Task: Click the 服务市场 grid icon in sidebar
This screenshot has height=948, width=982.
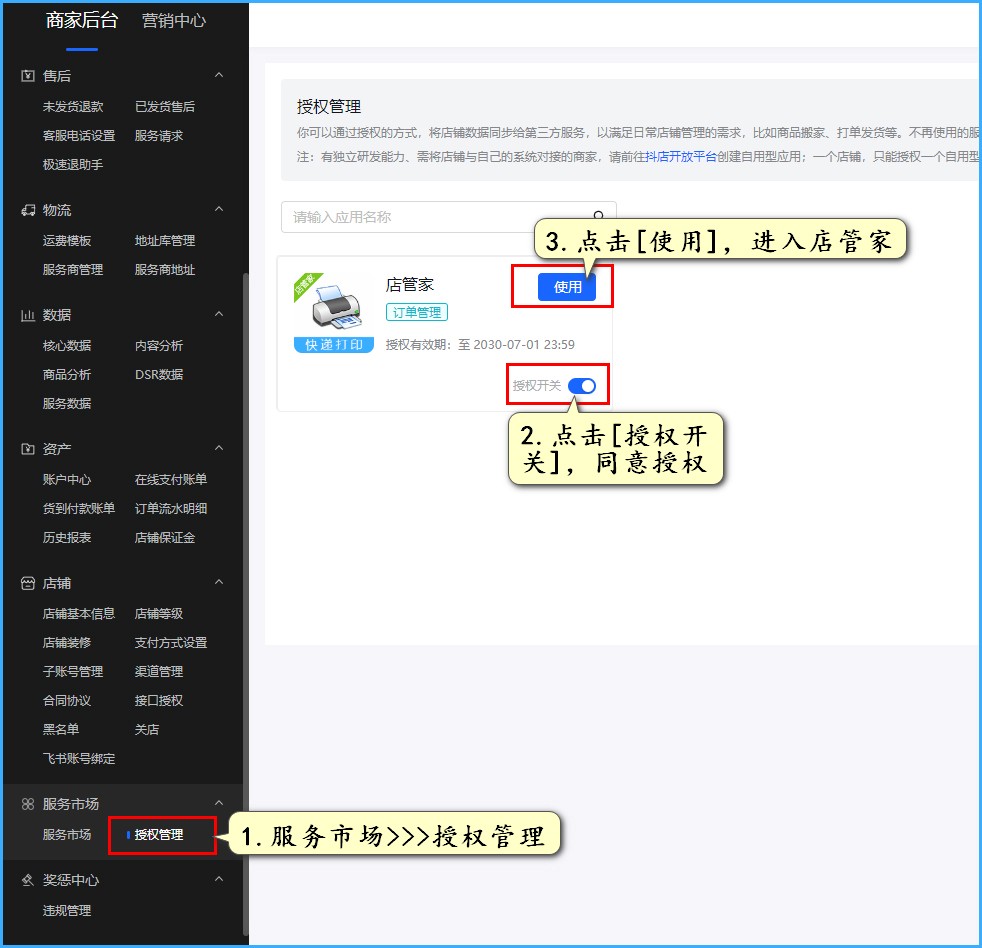Action: [x=28, y=804]
